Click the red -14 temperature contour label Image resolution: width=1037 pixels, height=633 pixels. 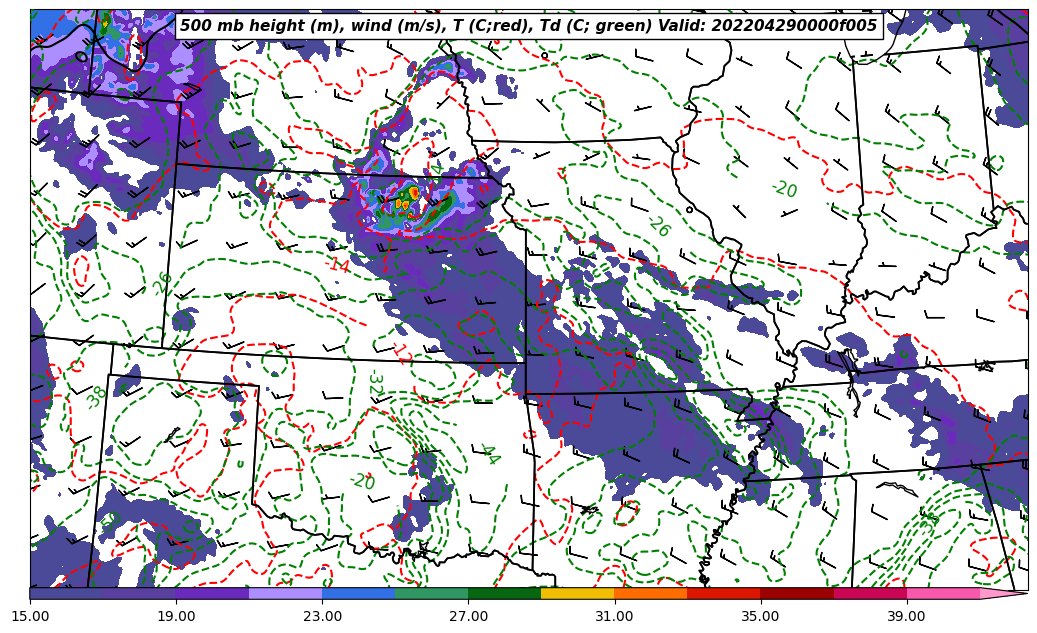coord(338,266)
